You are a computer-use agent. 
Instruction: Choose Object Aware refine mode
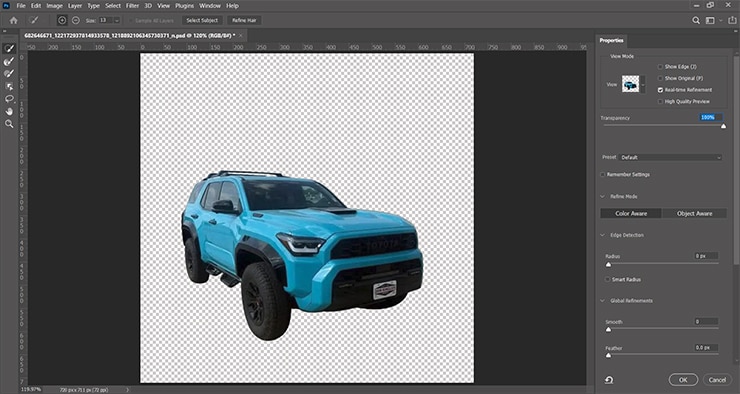point(694,213)
